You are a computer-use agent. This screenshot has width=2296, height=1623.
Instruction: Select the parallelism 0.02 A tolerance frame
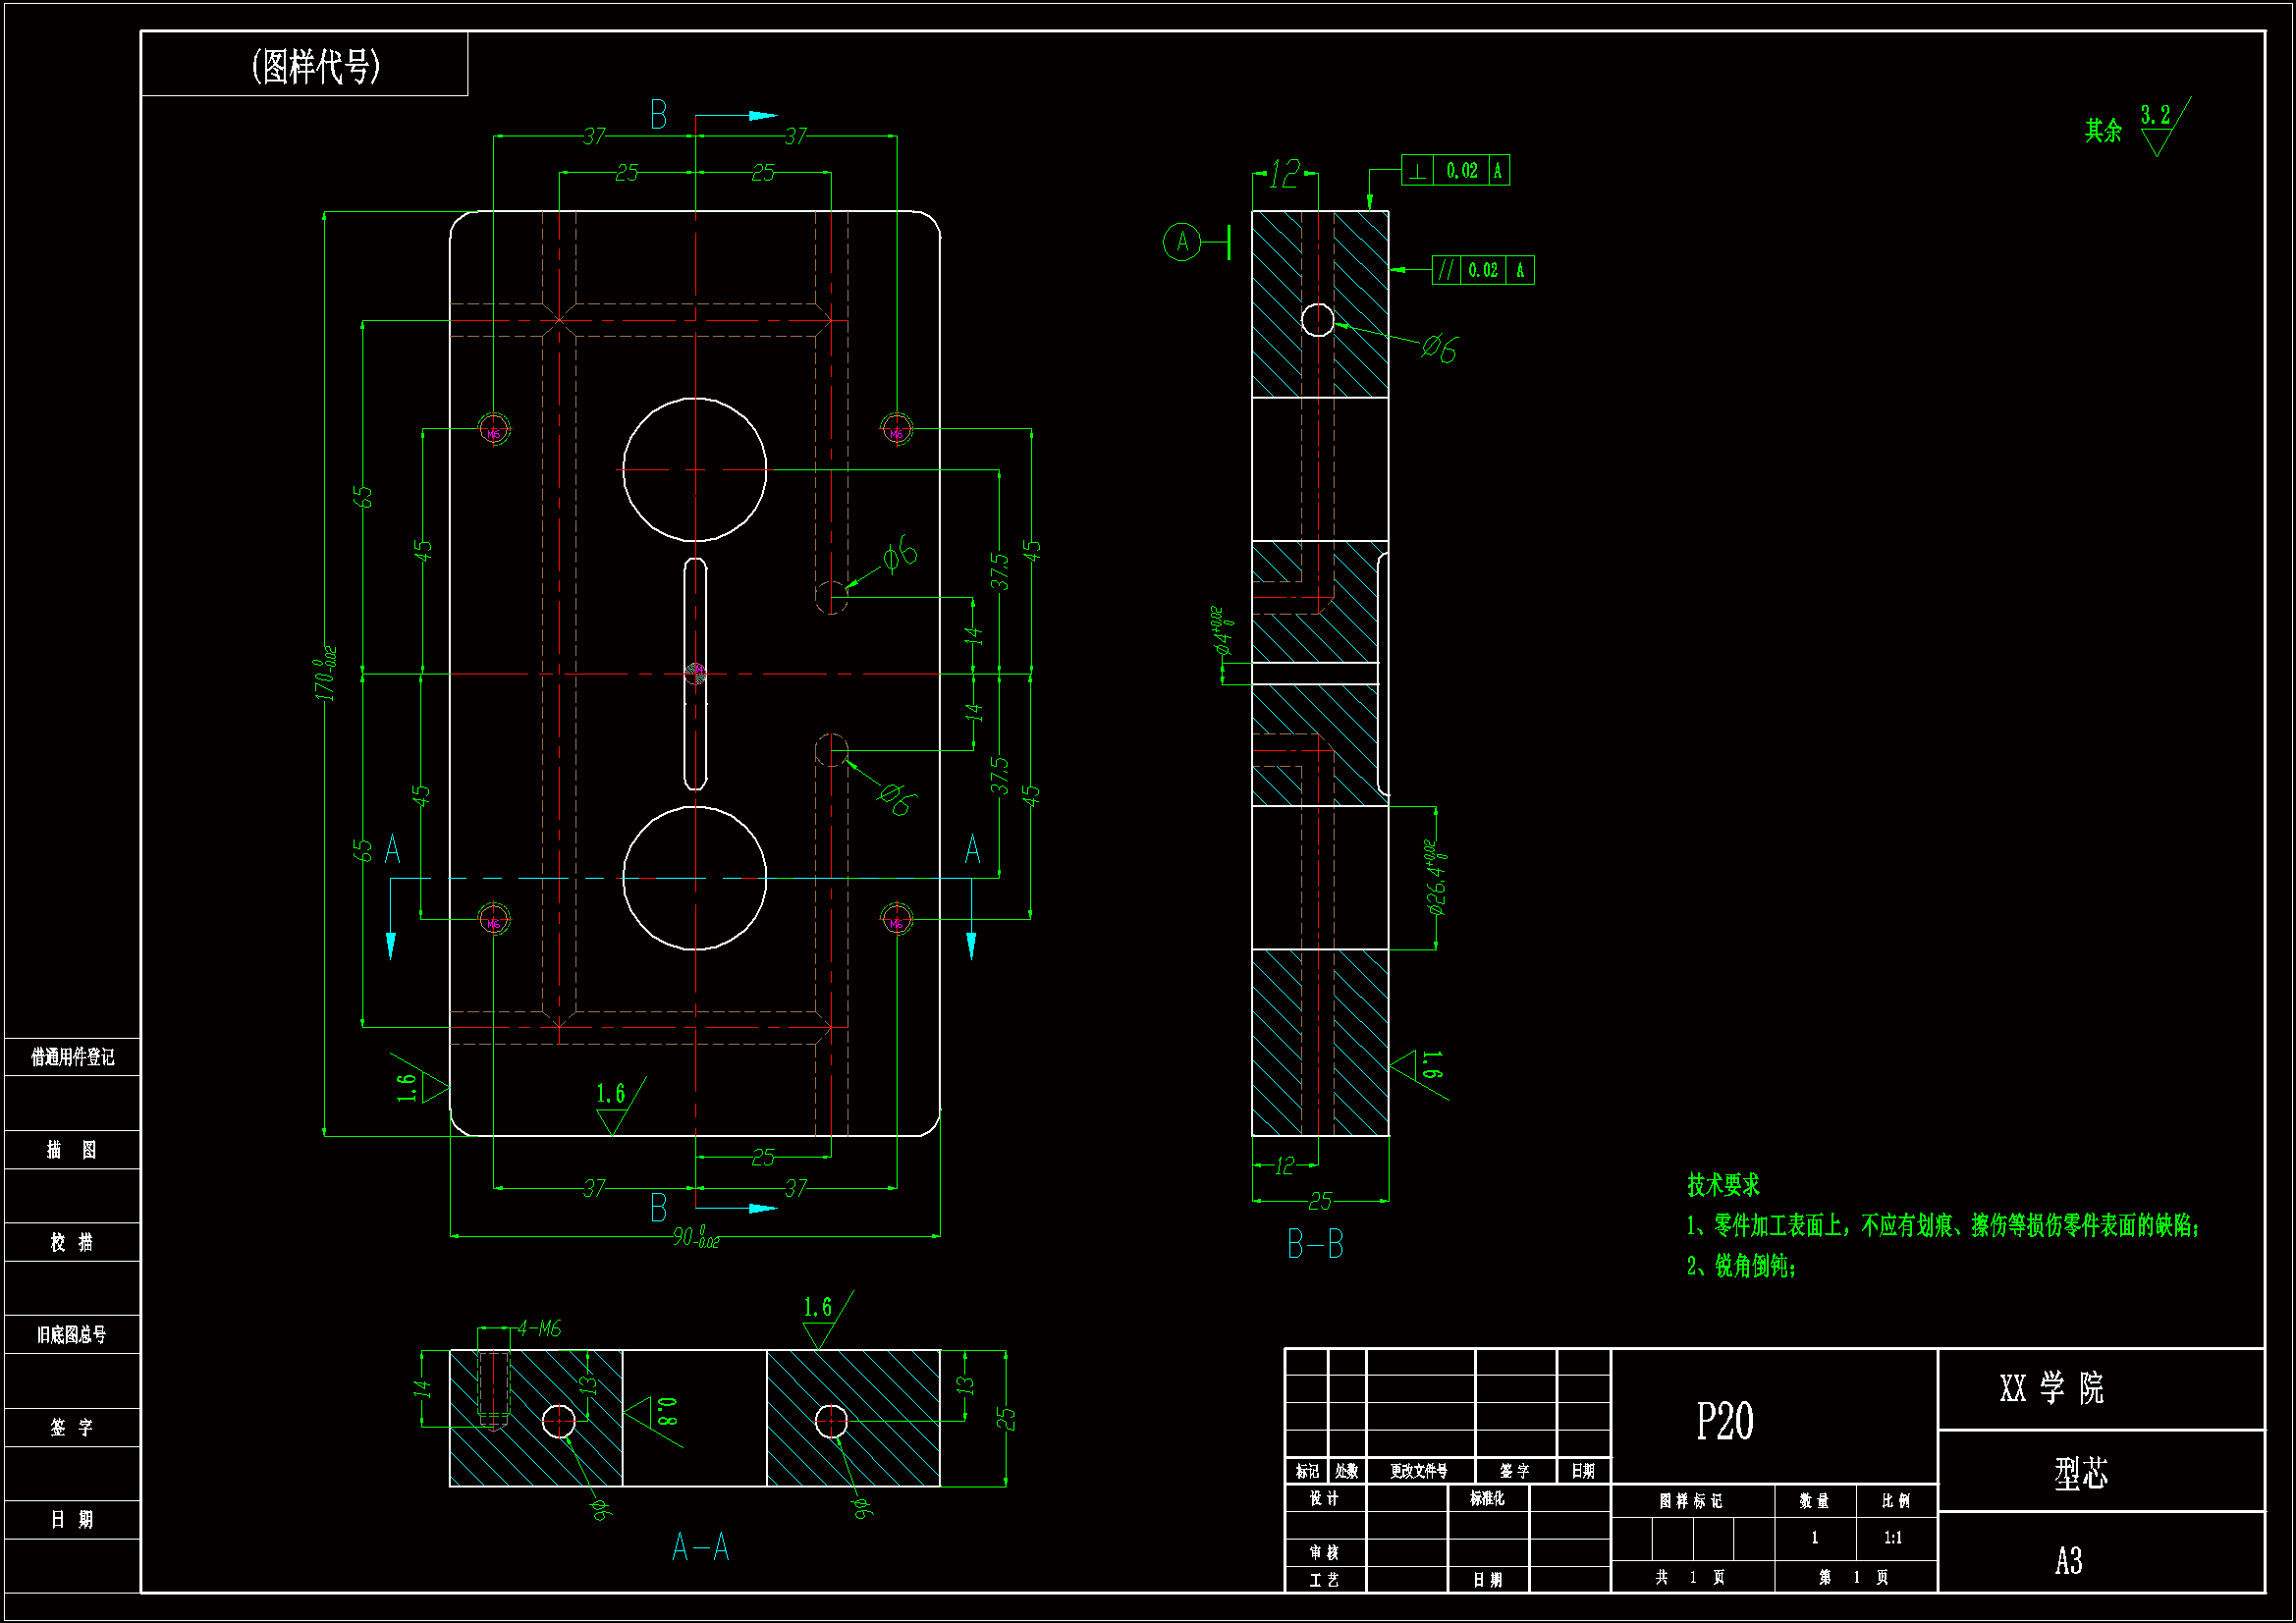[1482, 270]
